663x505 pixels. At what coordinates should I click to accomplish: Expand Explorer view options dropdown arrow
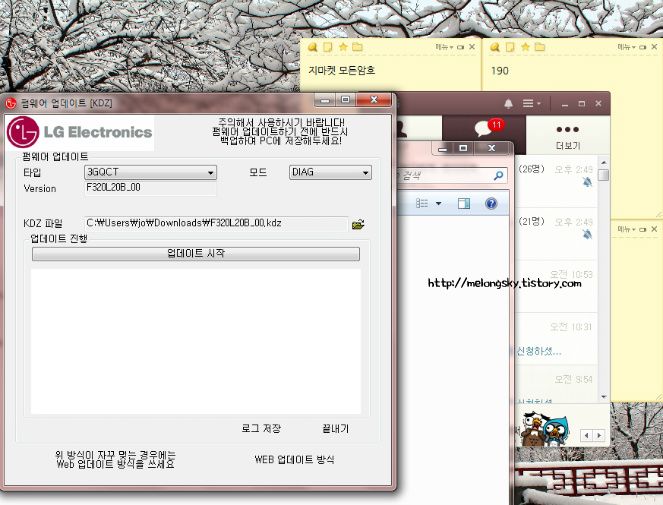click(438, 204)
